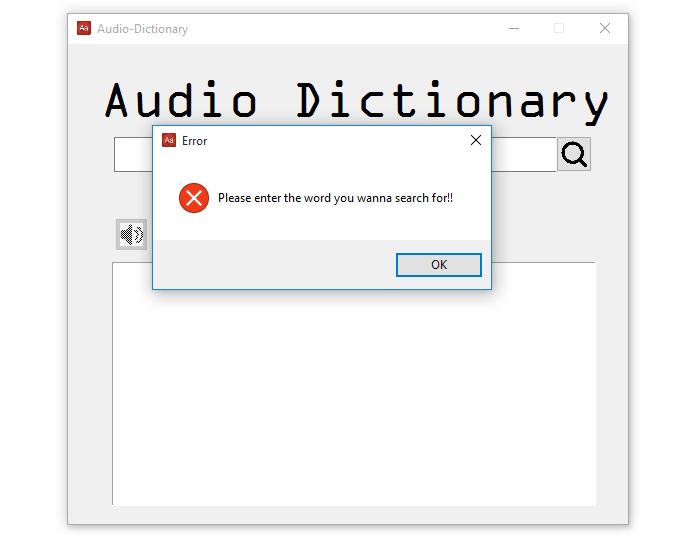Click the red error X icon
The width and height of the screenshot is (693, 539).
[x=193, y=198]
